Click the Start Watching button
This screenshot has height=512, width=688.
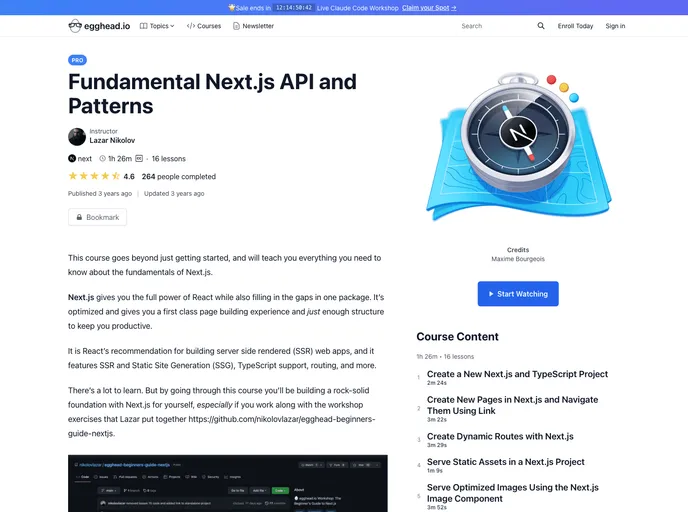pyautogui.click(x=518, y=294)
